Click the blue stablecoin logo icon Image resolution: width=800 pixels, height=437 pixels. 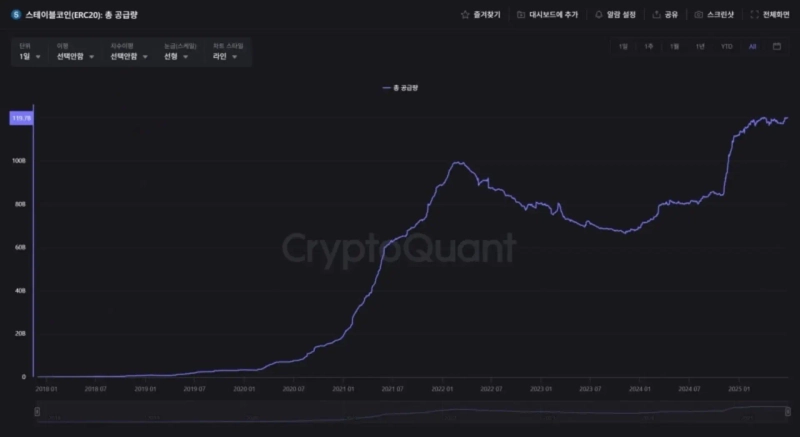[x=15, y=15]
